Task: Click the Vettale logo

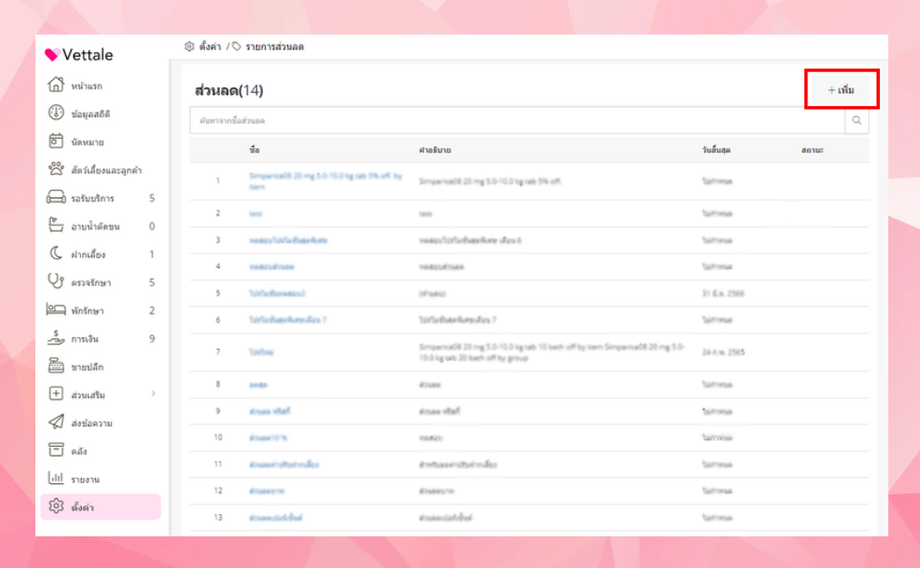Action: (x=79, y=55)
